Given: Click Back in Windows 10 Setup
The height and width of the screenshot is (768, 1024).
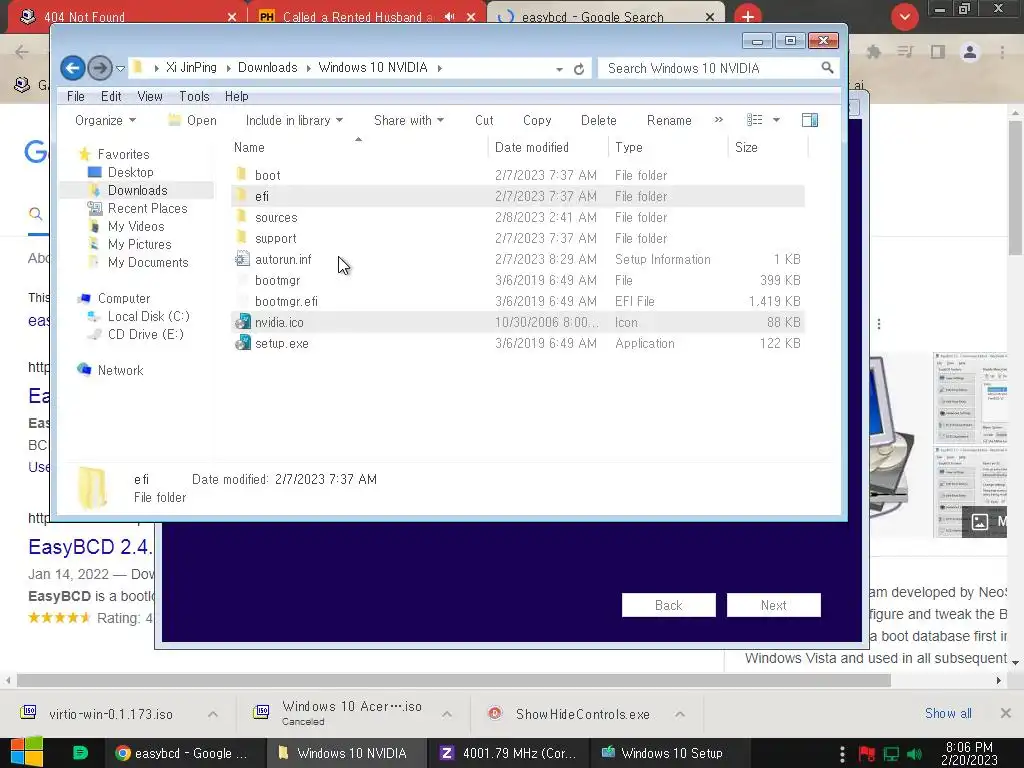Looking at the screenshot, I should [x=668, y=605].
